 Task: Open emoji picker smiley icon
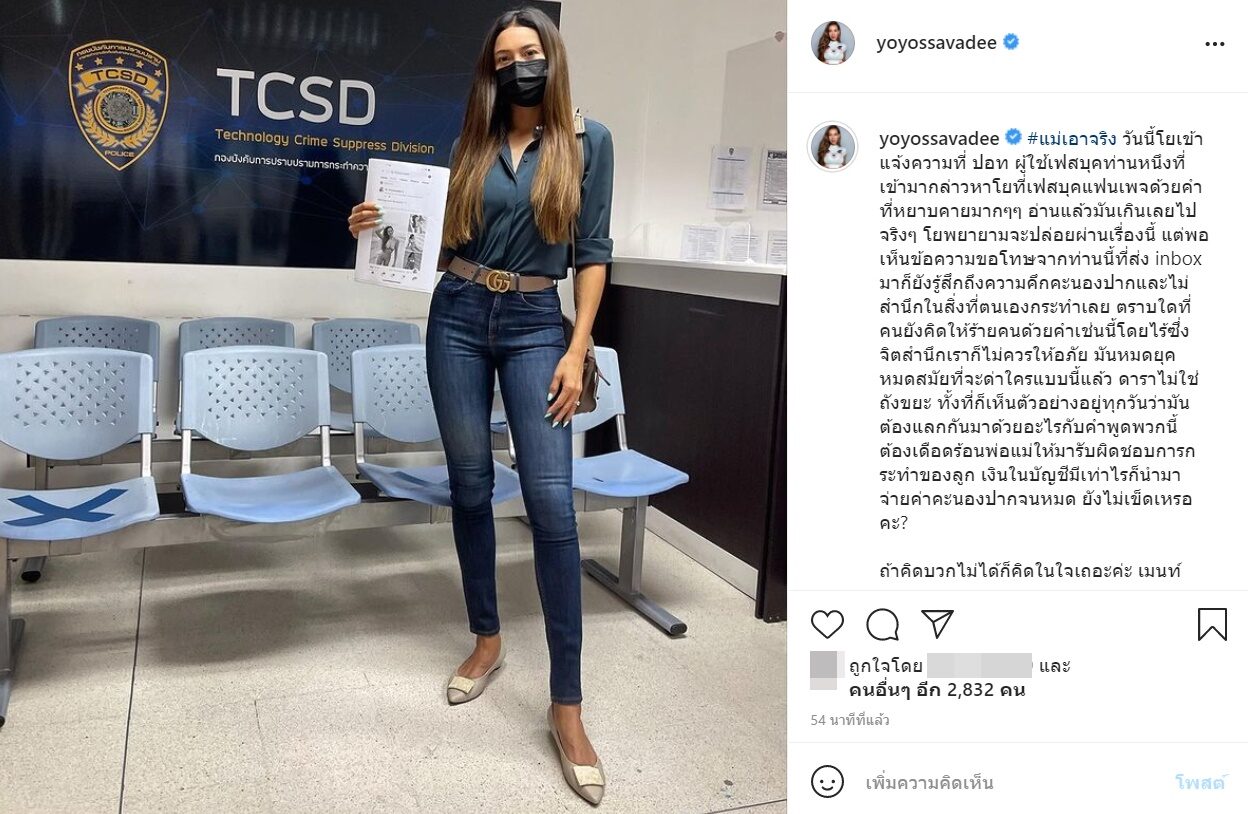click(x=827, y=782)
